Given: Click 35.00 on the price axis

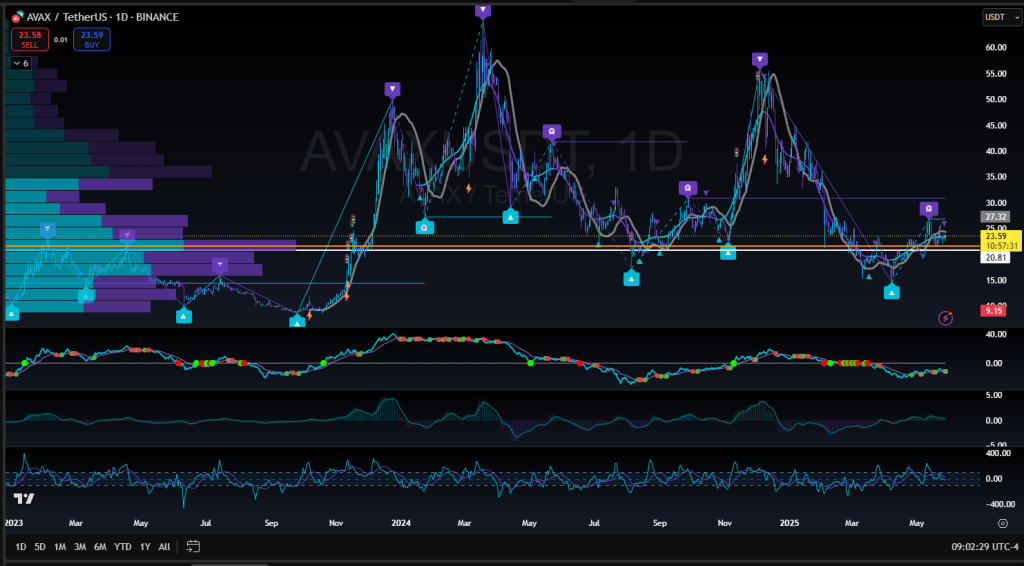Looking at the screenshot, I should [x=996, y=177].
